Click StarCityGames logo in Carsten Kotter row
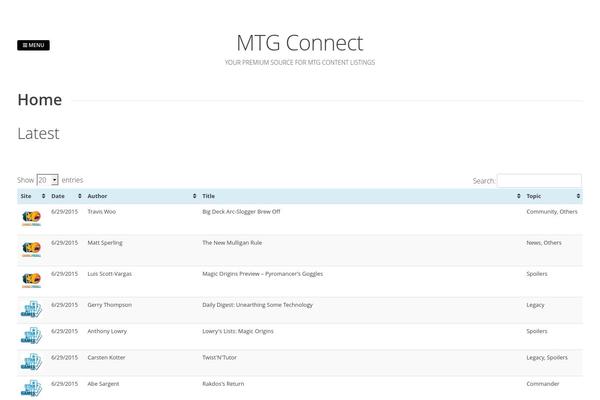Screen dimensions: 600x400 tap(31, 362)
